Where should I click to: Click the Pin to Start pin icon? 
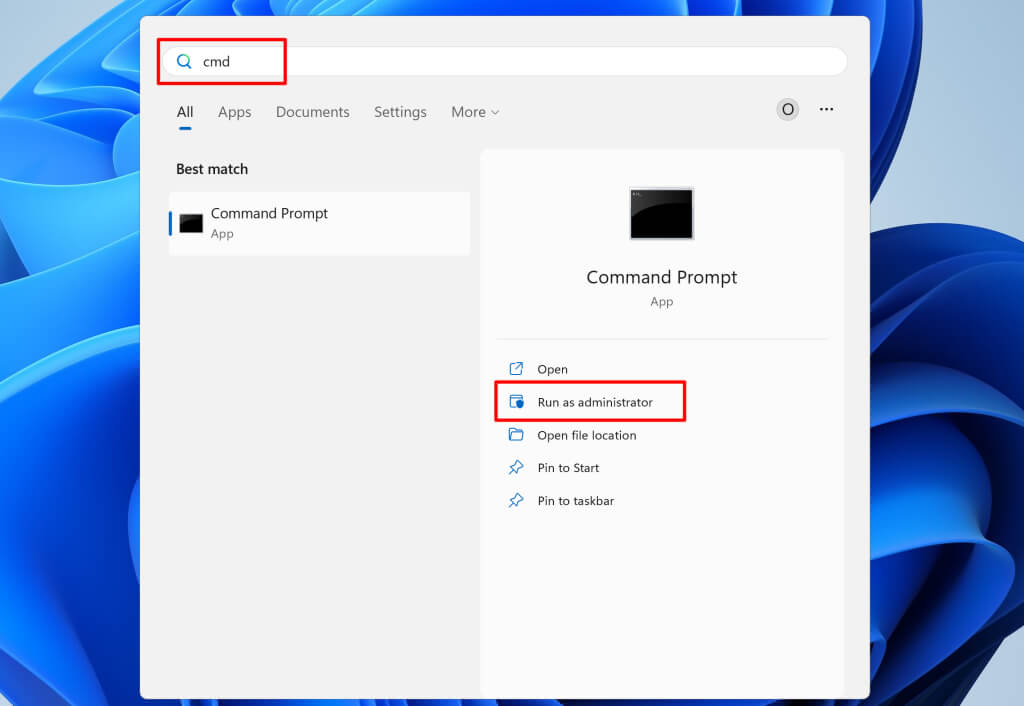pos(516,468)
